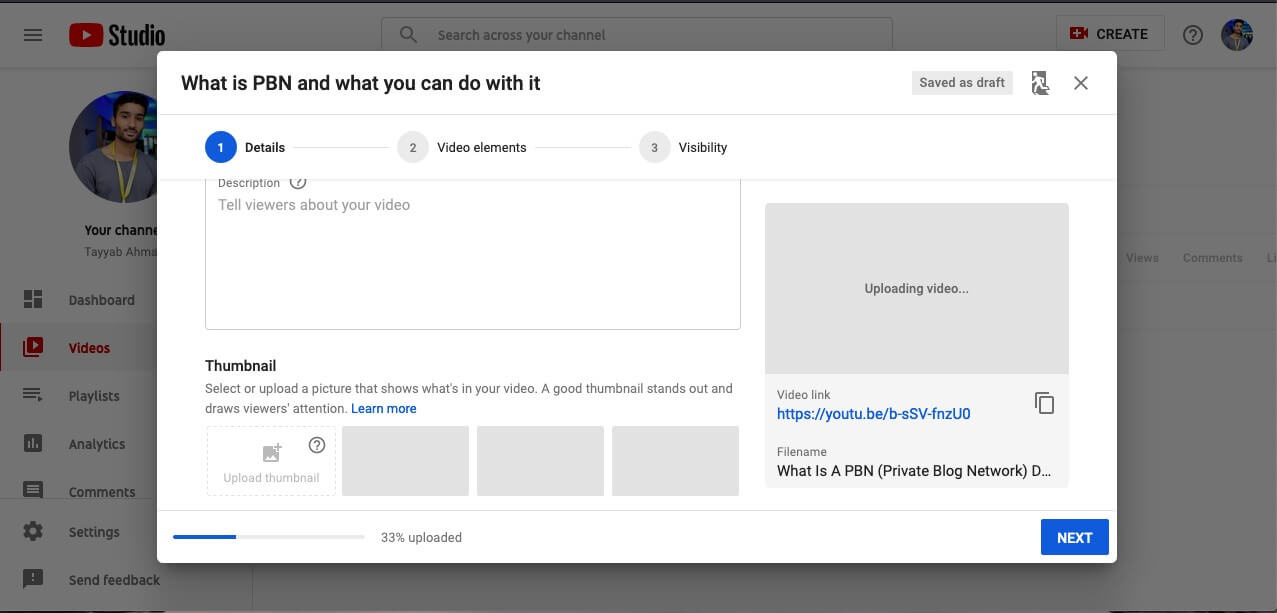Click the description help icon
This screenshot has width=1277, height=613.
click(298, 183)
